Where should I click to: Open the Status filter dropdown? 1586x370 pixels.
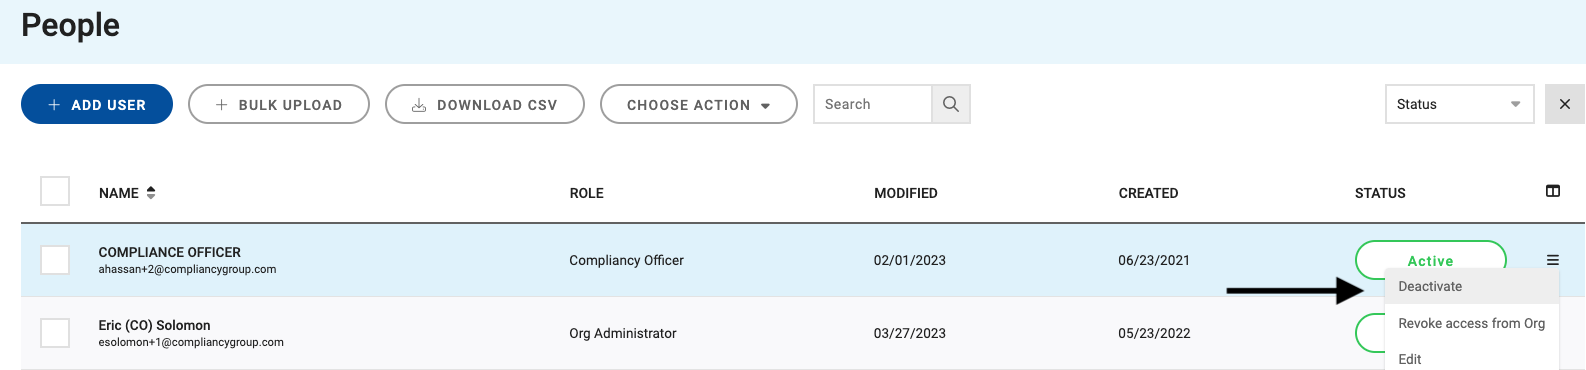(x=1459, y=104)
